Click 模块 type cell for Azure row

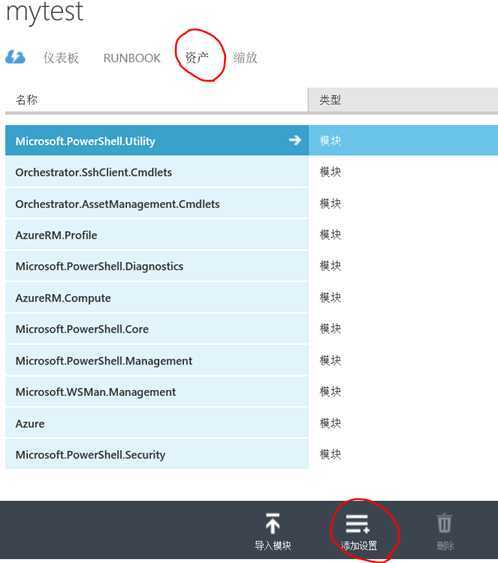[x=330, y=423]
